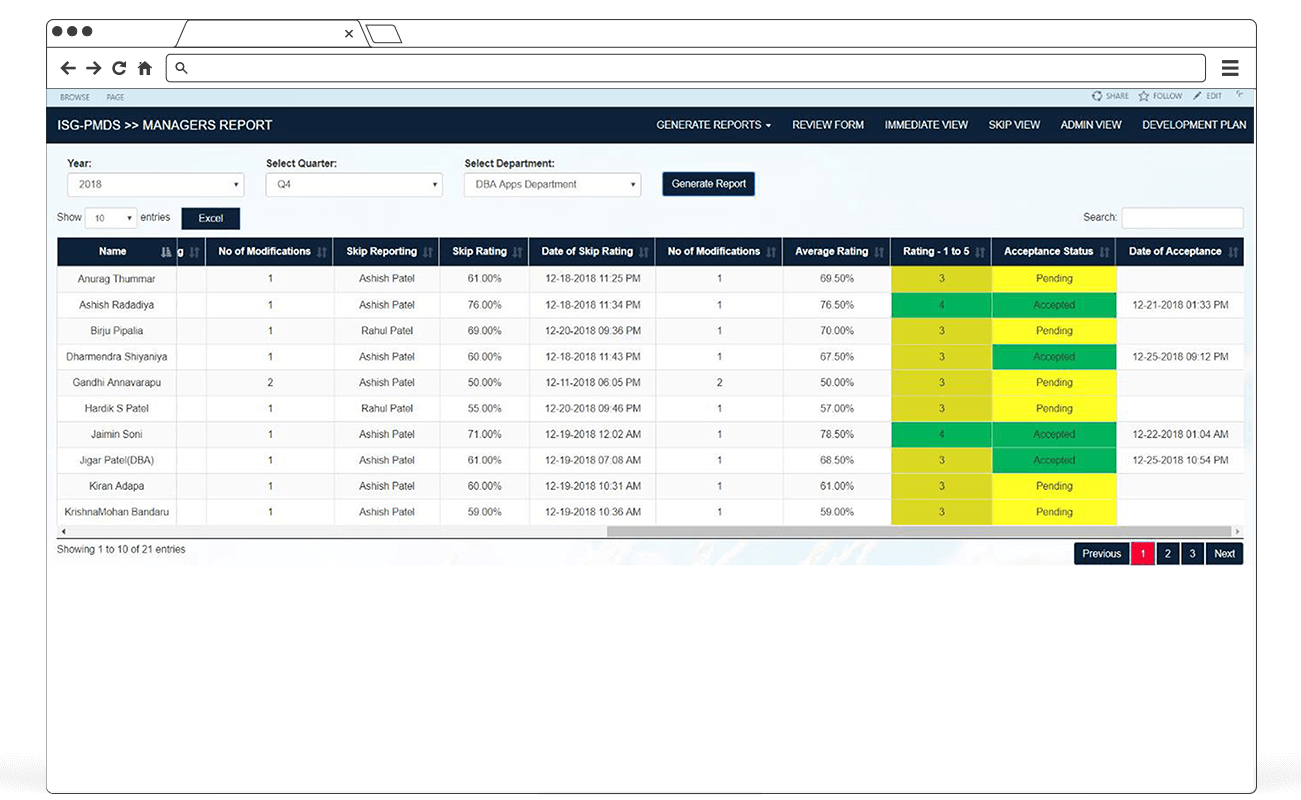Sort by Acceptance Status column

pyautogui.click(x=1049, y=251)
